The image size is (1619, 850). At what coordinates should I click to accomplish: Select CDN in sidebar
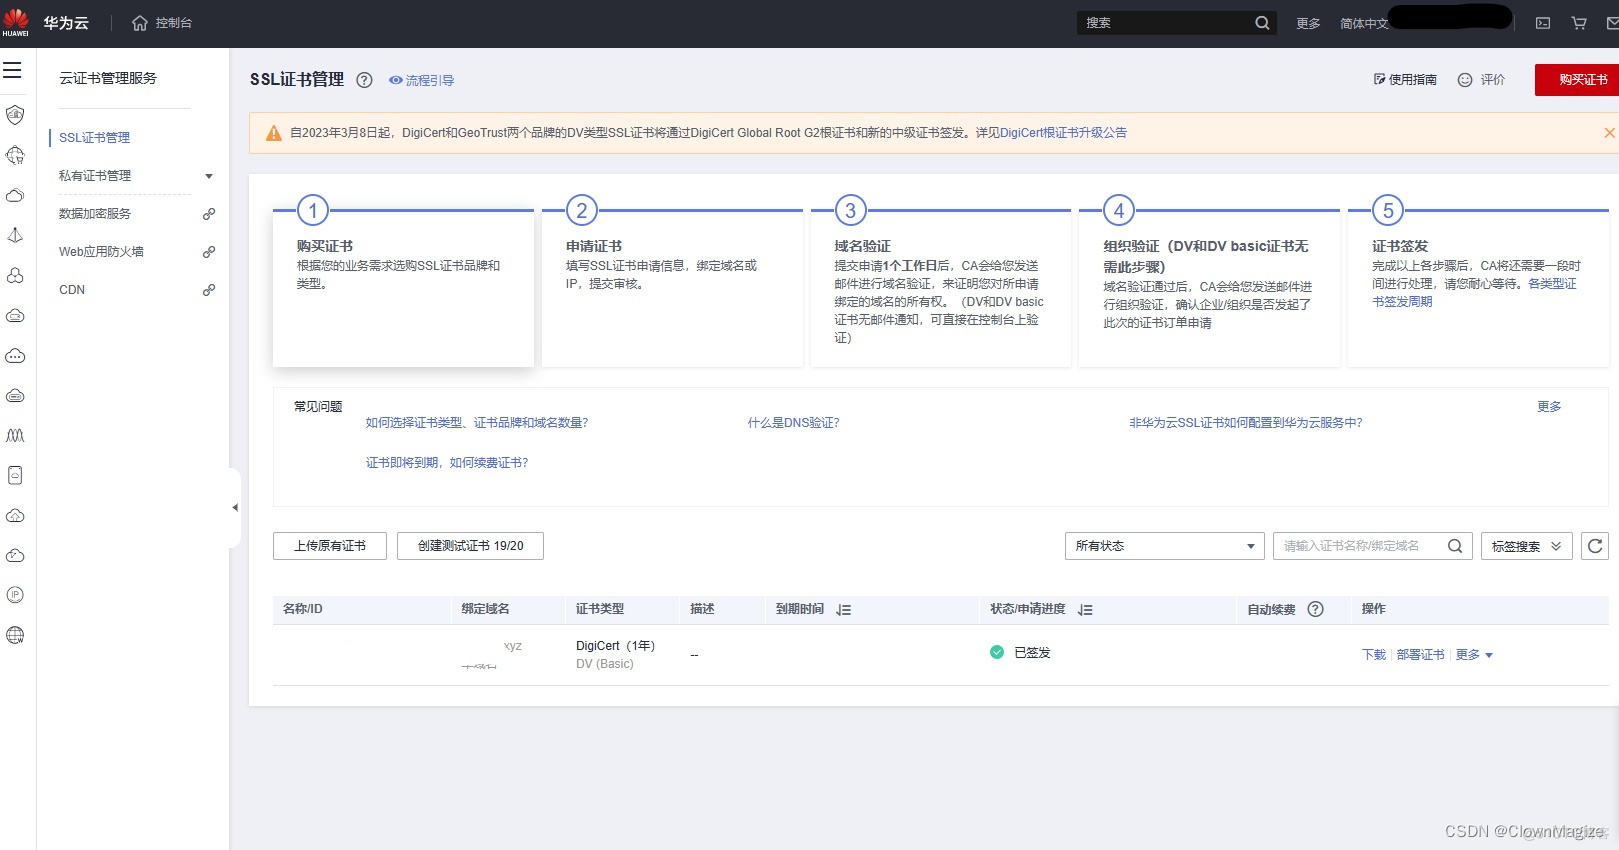72,290
